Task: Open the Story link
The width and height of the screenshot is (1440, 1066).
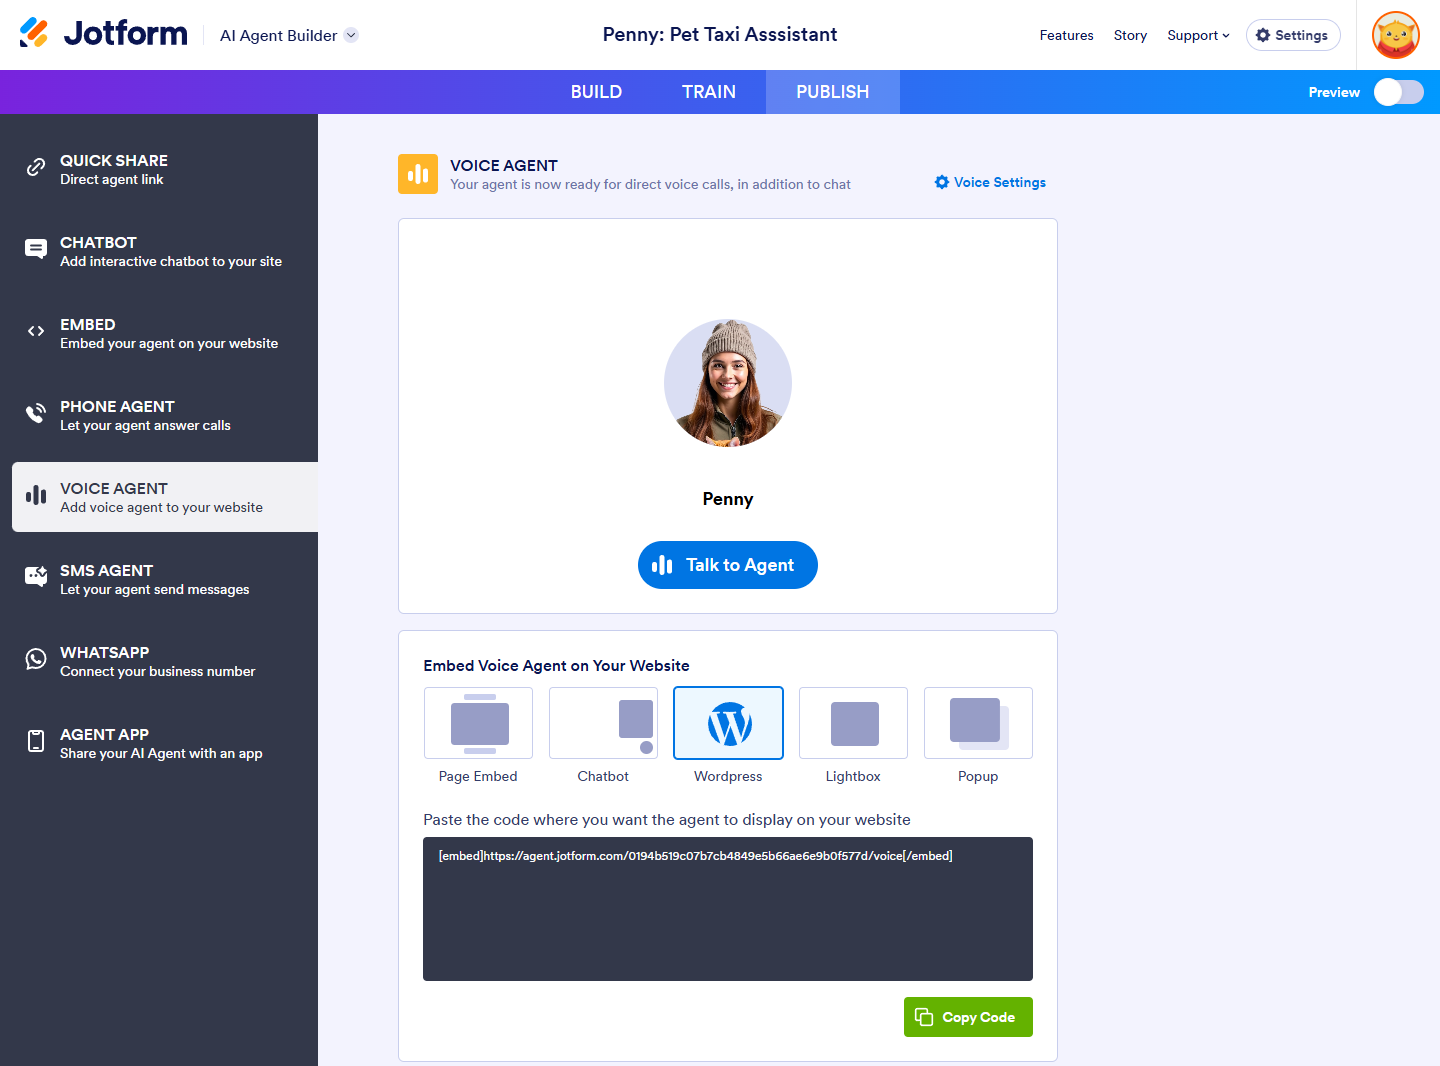Action: point(1130,35)
